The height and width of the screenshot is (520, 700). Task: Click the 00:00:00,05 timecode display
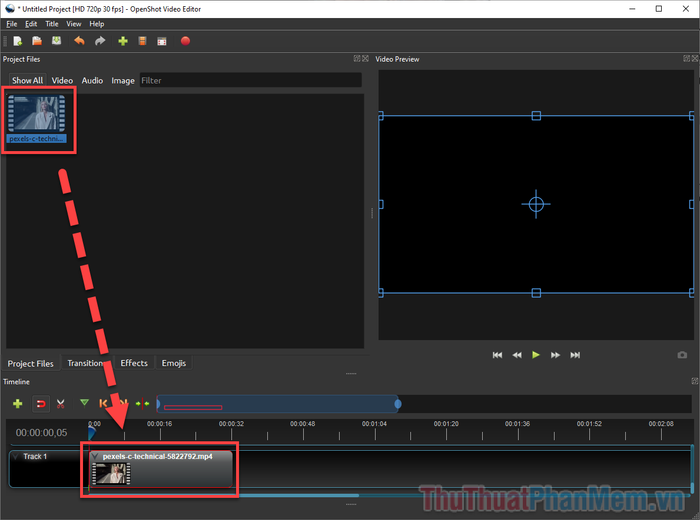click(x=42, y=433)
